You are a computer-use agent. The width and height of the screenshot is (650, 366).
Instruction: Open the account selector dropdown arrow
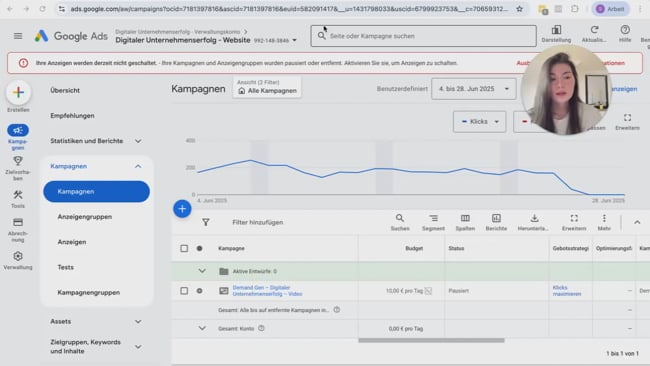tap(294, 41)
